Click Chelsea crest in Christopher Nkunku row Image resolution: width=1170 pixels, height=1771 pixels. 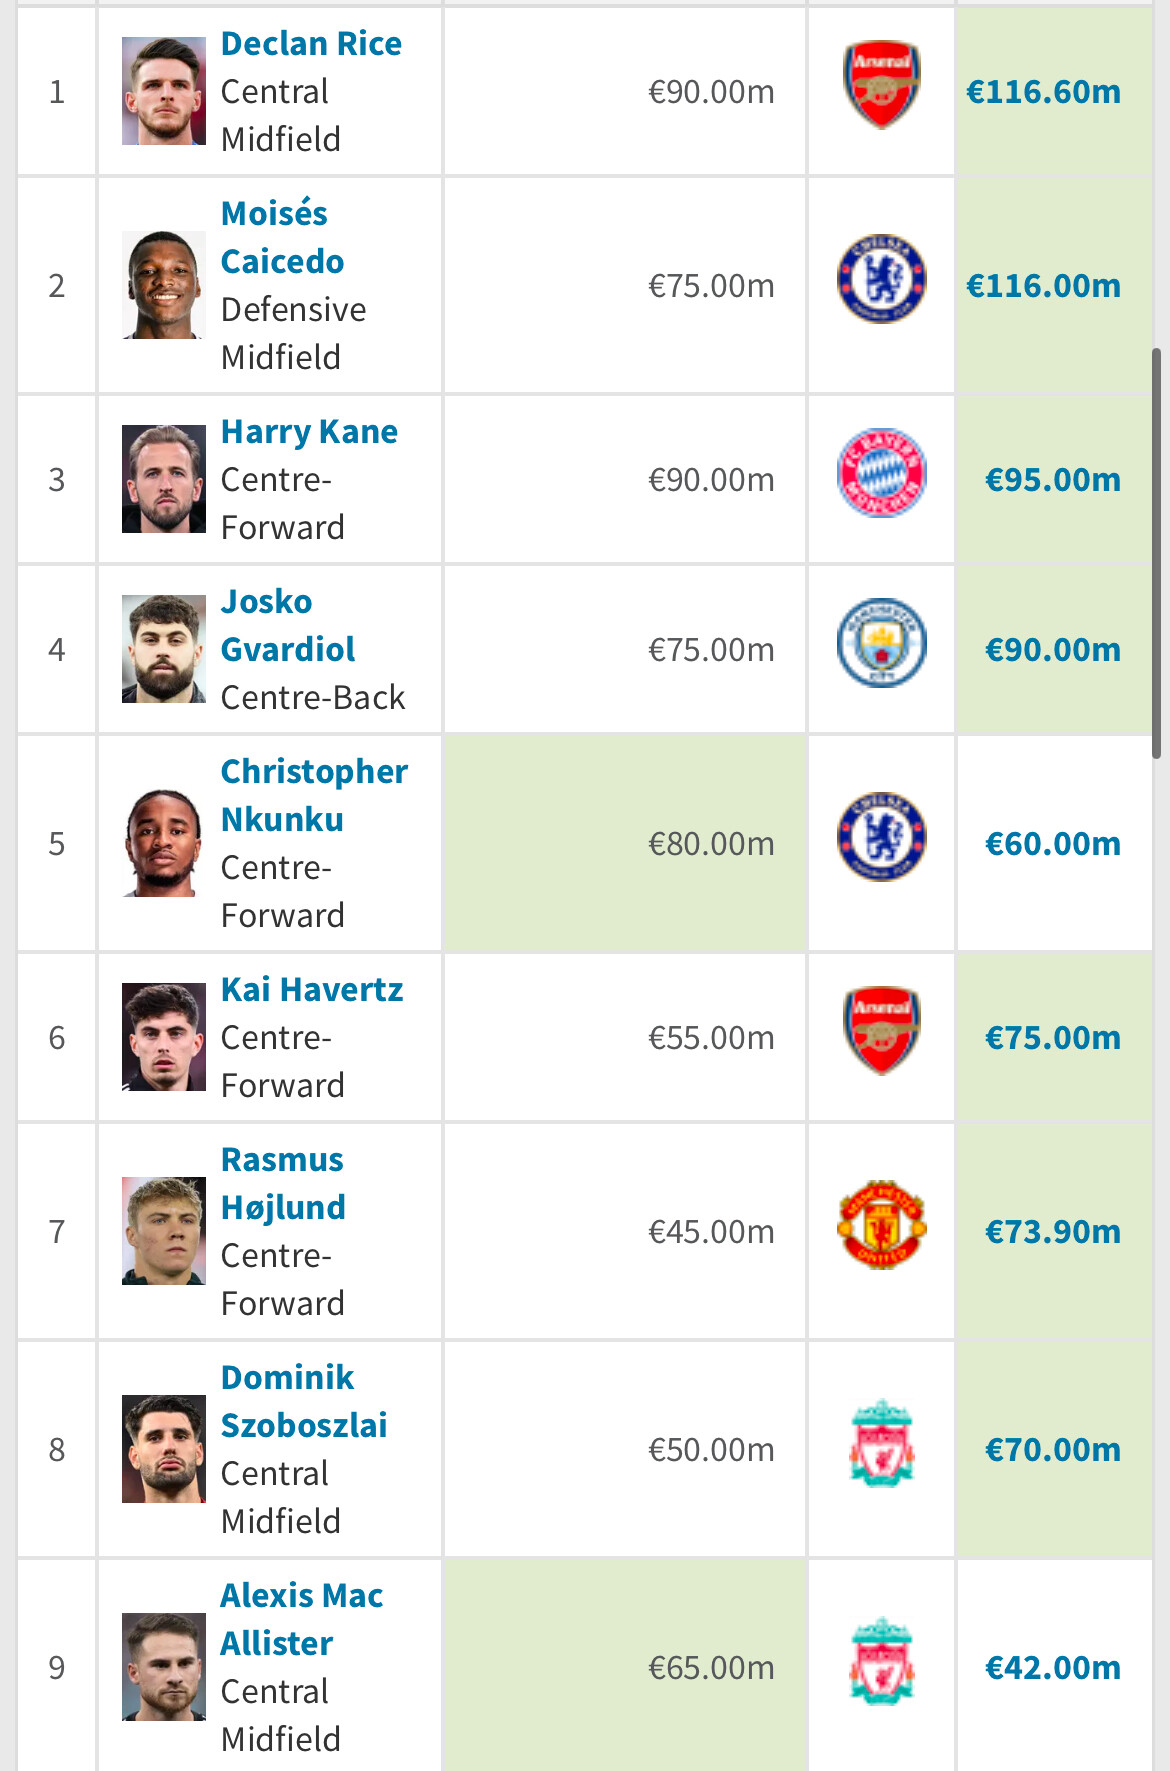[x=881, y=837]
